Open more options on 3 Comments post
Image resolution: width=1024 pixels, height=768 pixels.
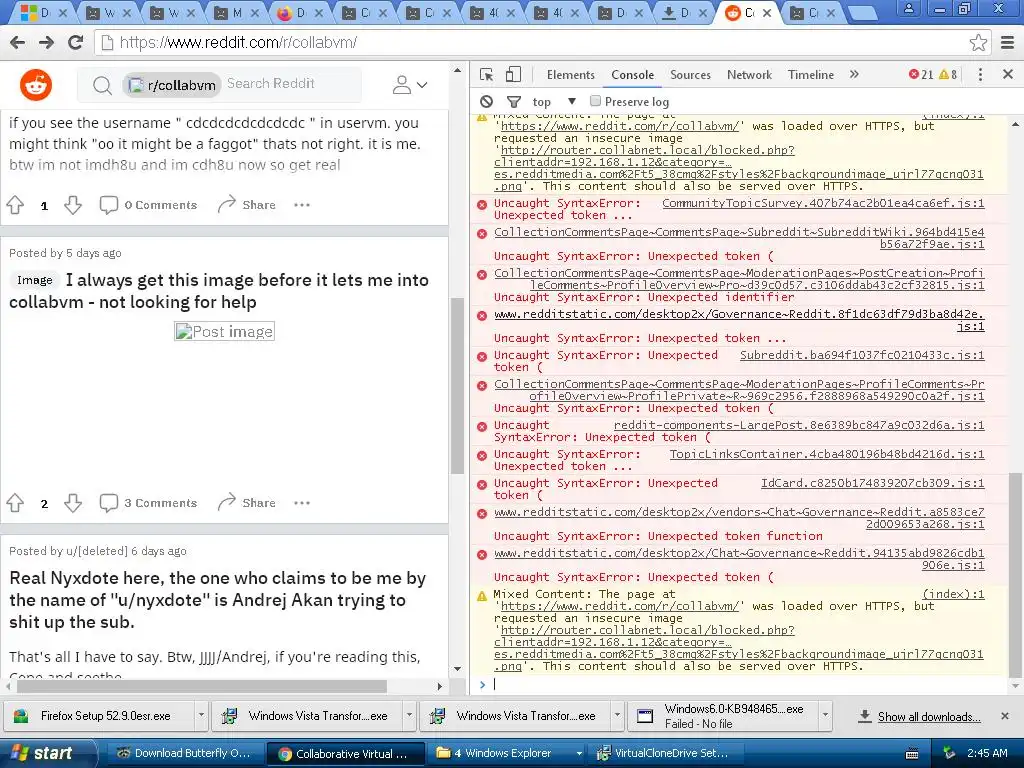302,503
